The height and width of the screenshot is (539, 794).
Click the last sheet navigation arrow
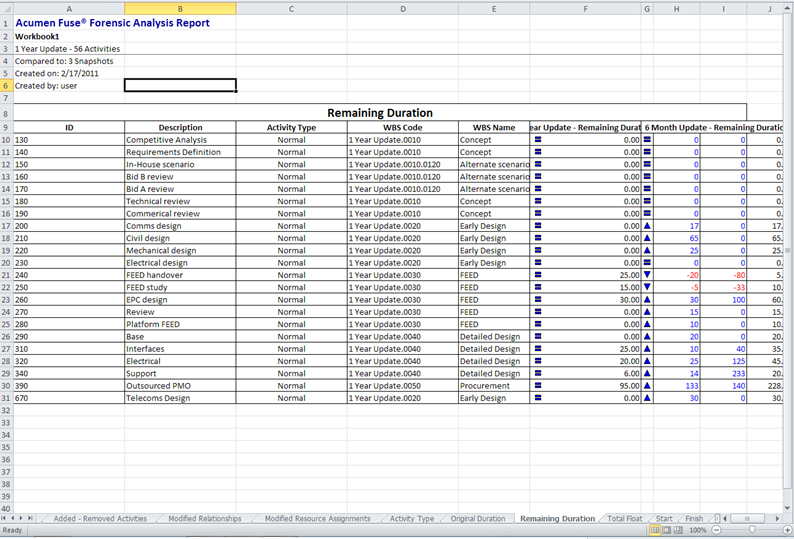30,518
